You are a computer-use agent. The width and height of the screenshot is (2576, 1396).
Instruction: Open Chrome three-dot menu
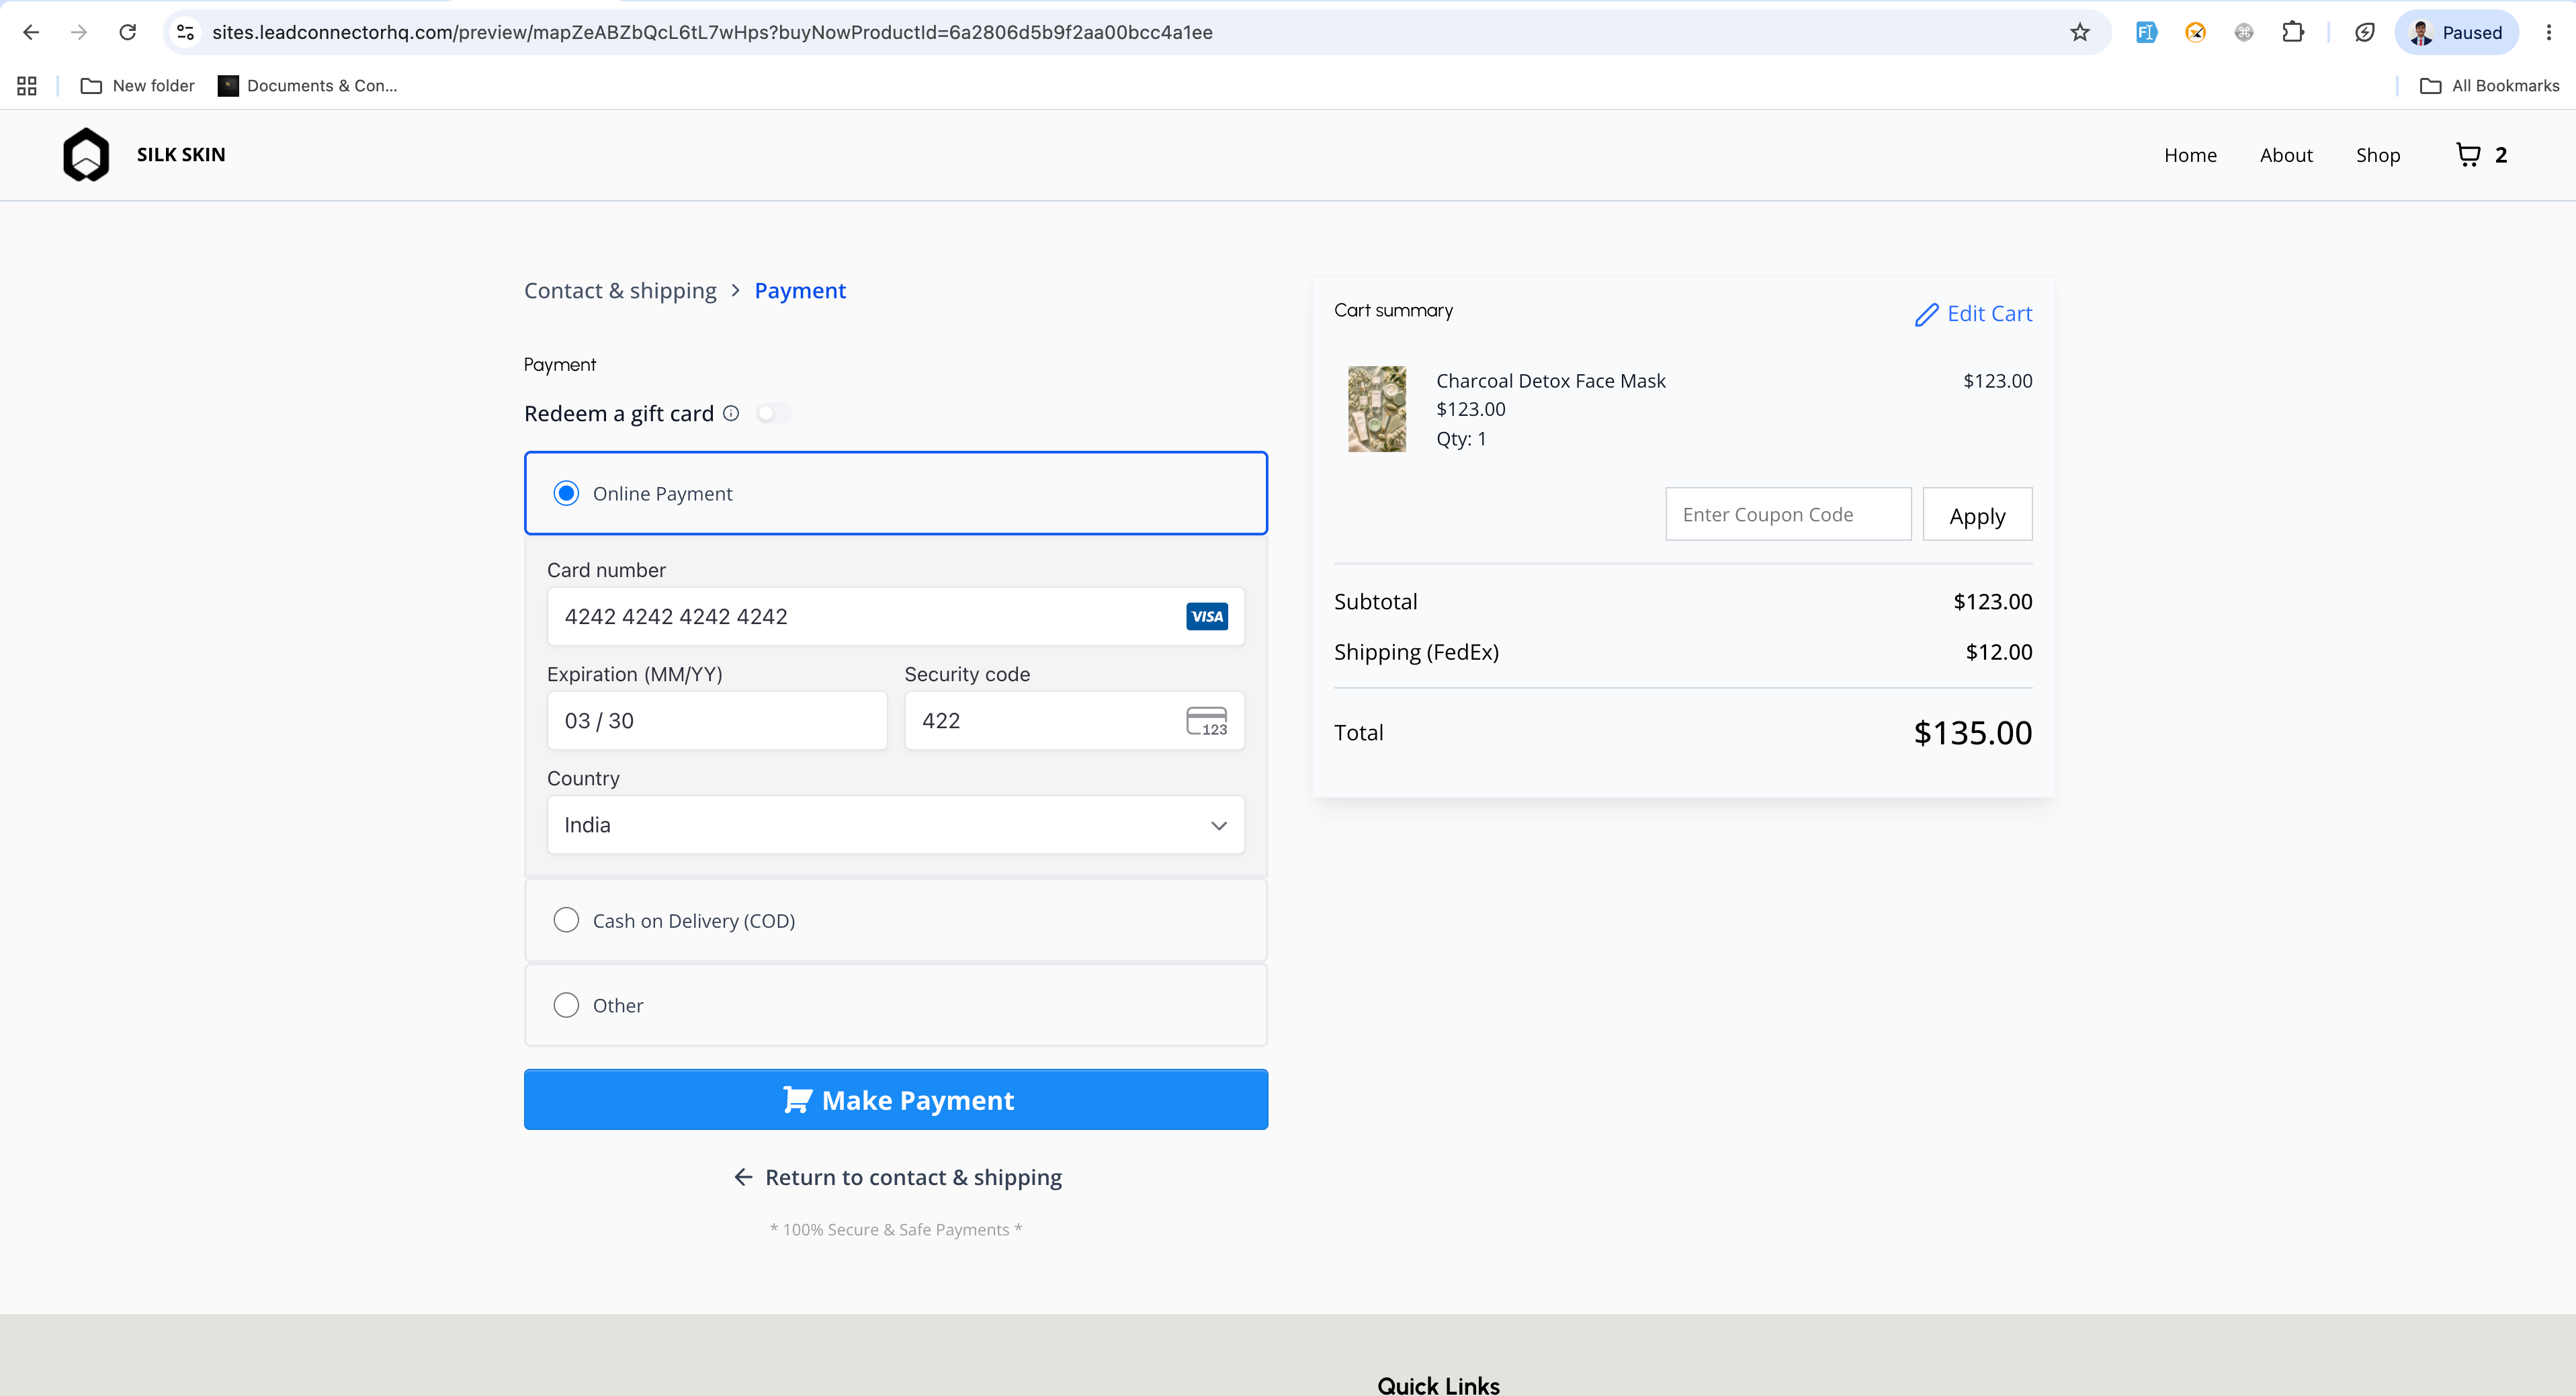pos(2548,32)
